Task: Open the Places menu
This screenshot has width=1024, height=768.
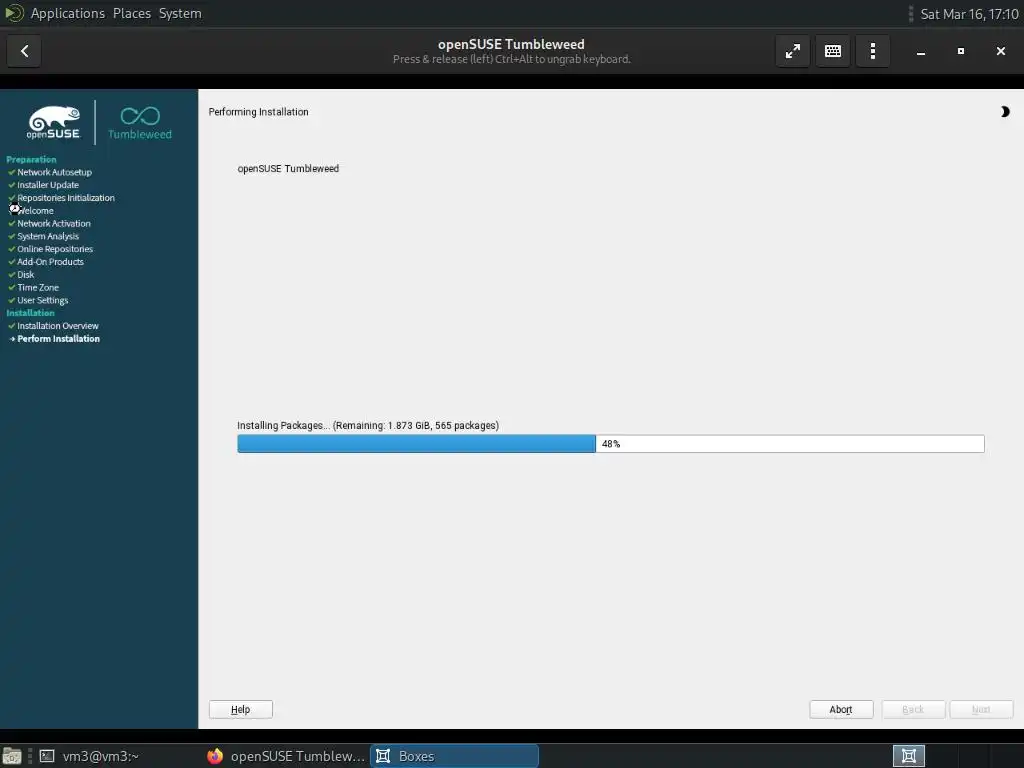Action: (131, 13)
